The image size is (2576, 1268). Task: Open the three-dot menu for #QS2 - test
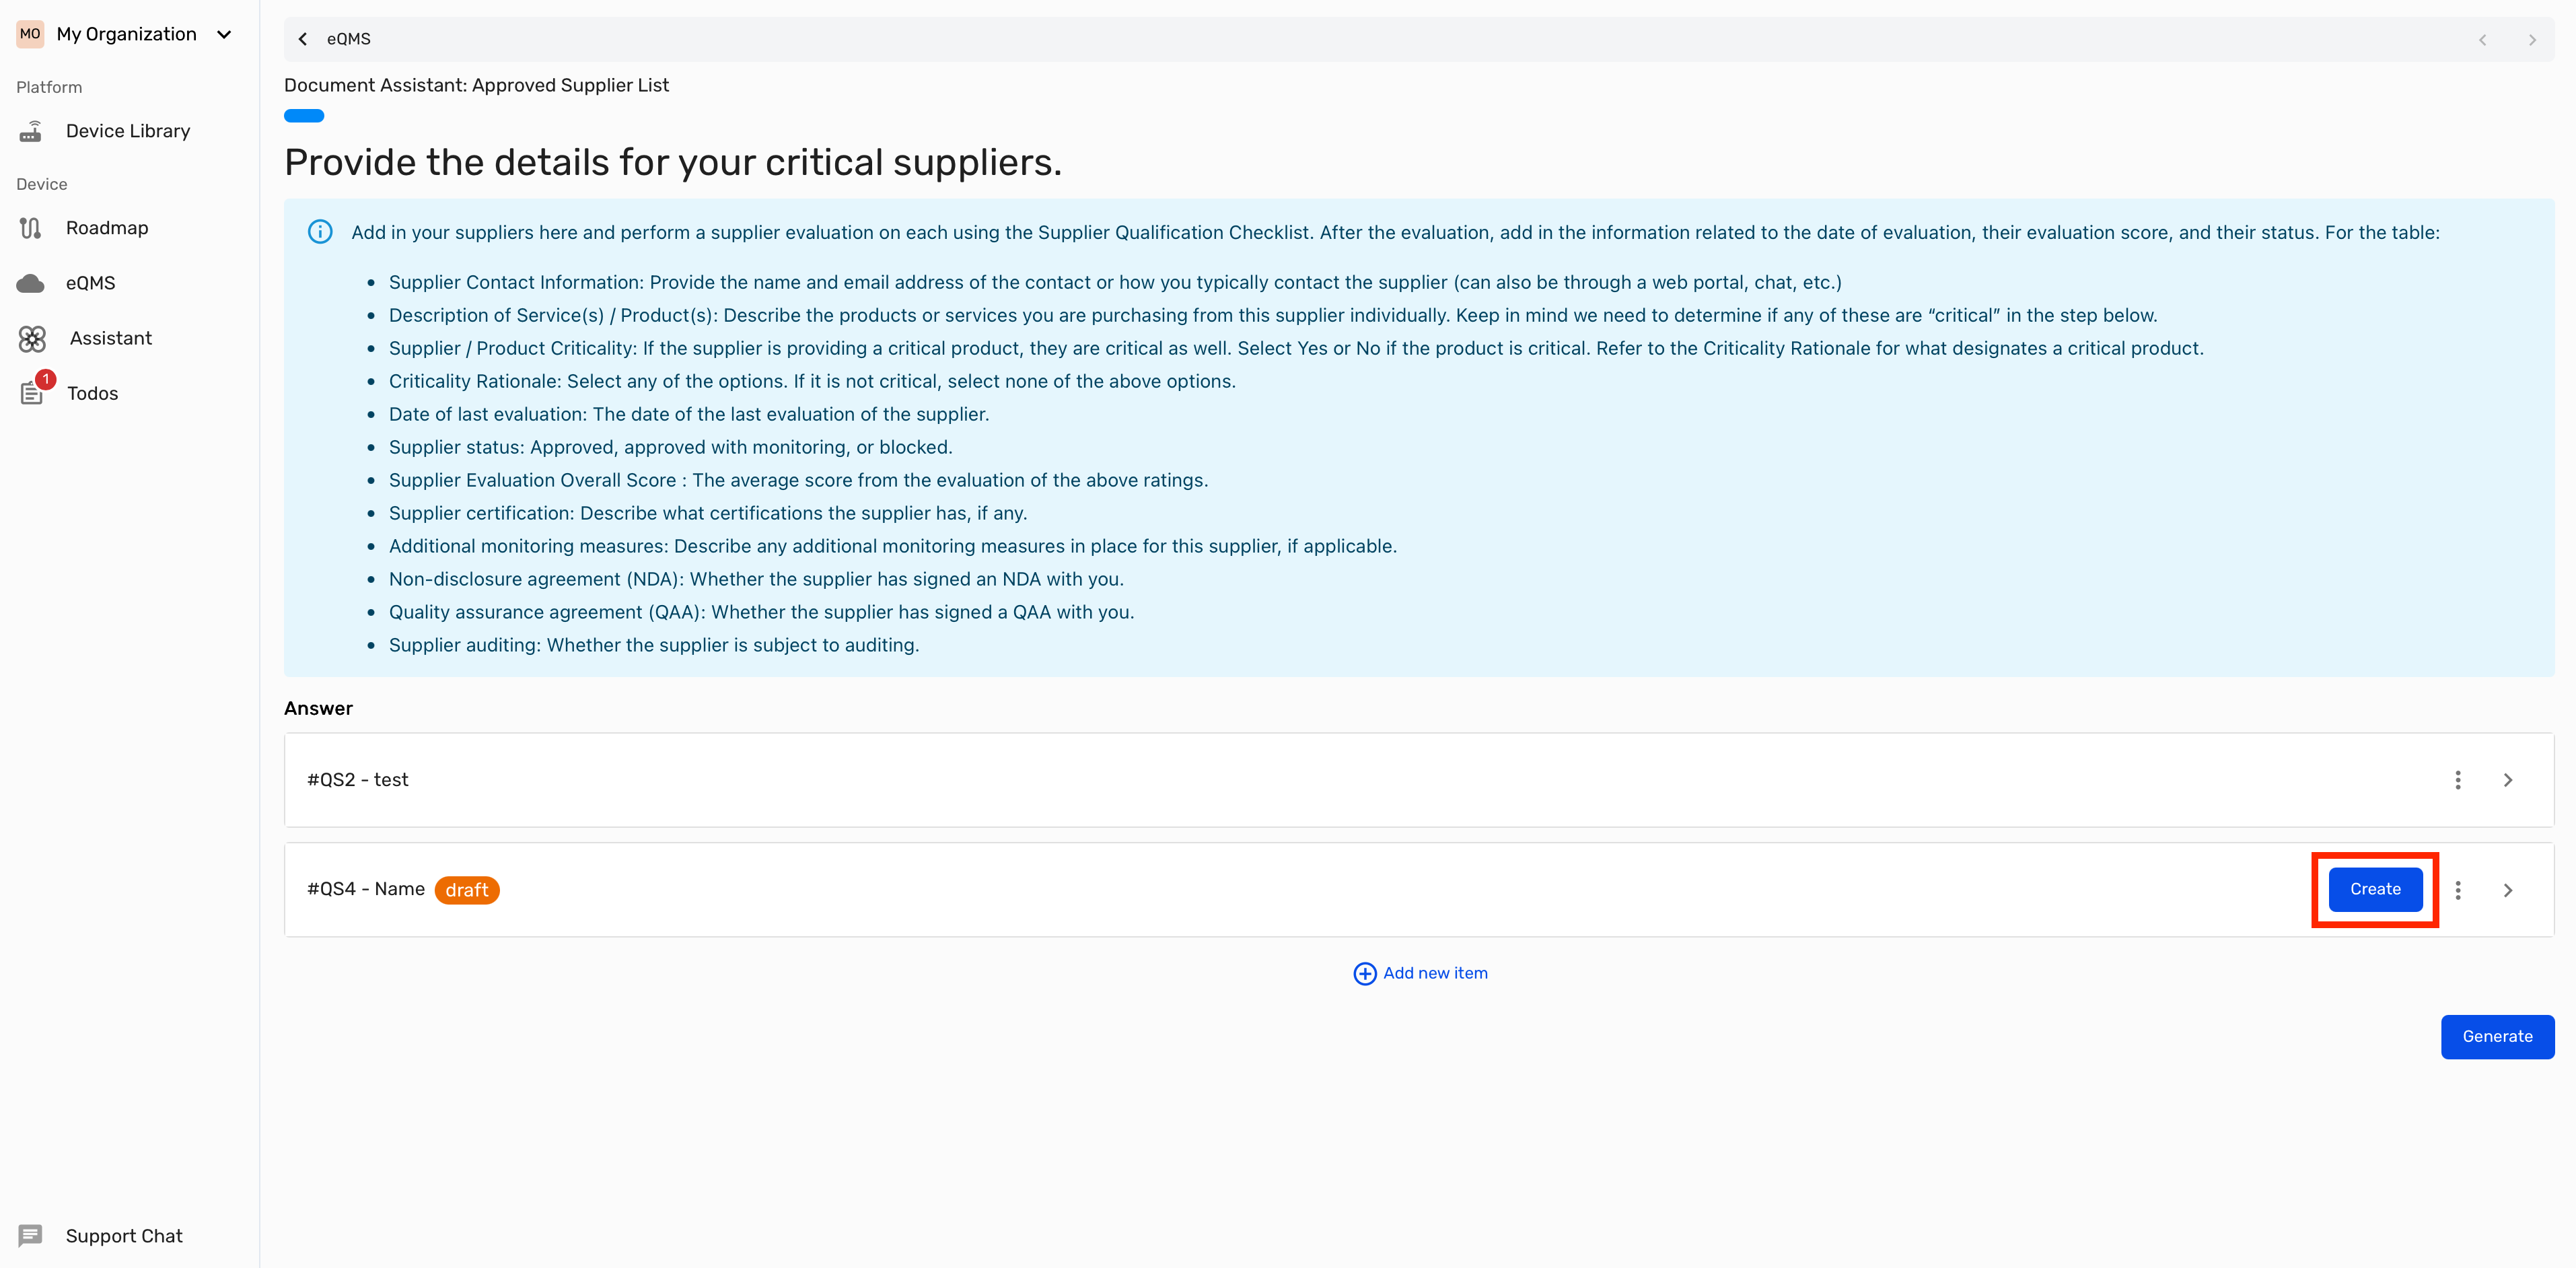tap(2458, 780)
